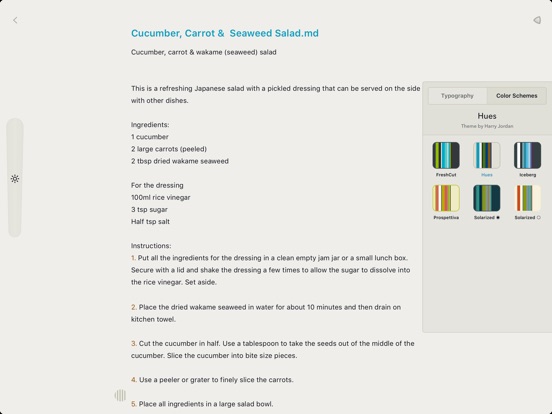Click the vertical brightness slider track
552x414 pixels.
point(15,178)
